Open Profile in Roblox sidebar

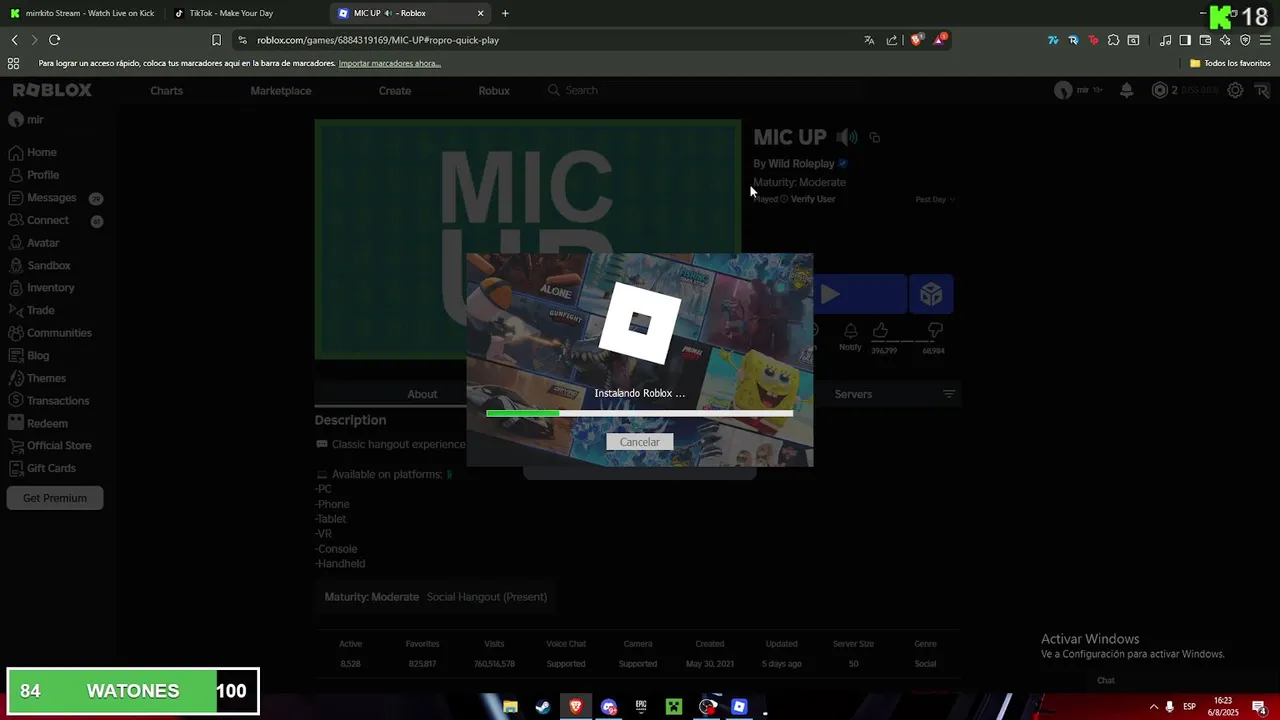pyautogui.click(x=34, y=175)
